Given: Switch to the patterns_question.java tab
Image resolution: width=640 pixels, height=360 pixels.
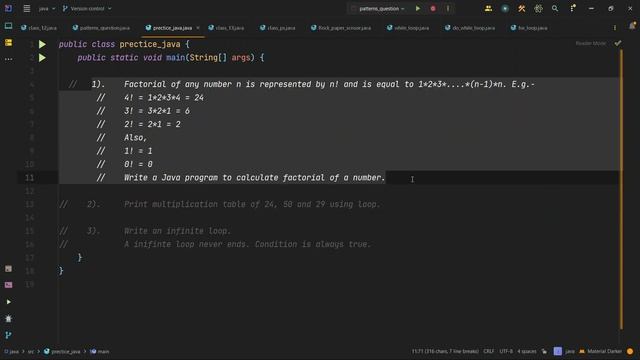Looking at the screenshot, I should tap(101, 28).
